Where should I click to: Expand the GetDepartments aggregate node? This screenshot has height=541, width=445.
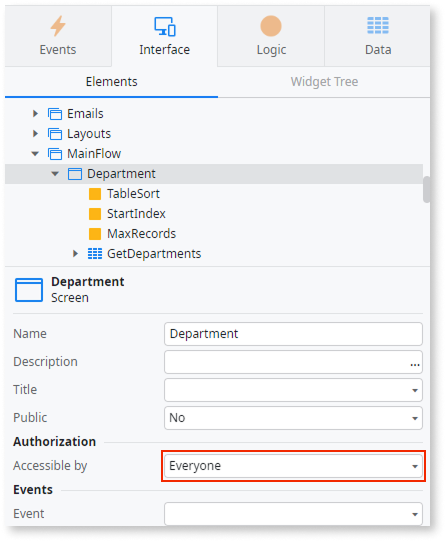(x=76, y=254)
